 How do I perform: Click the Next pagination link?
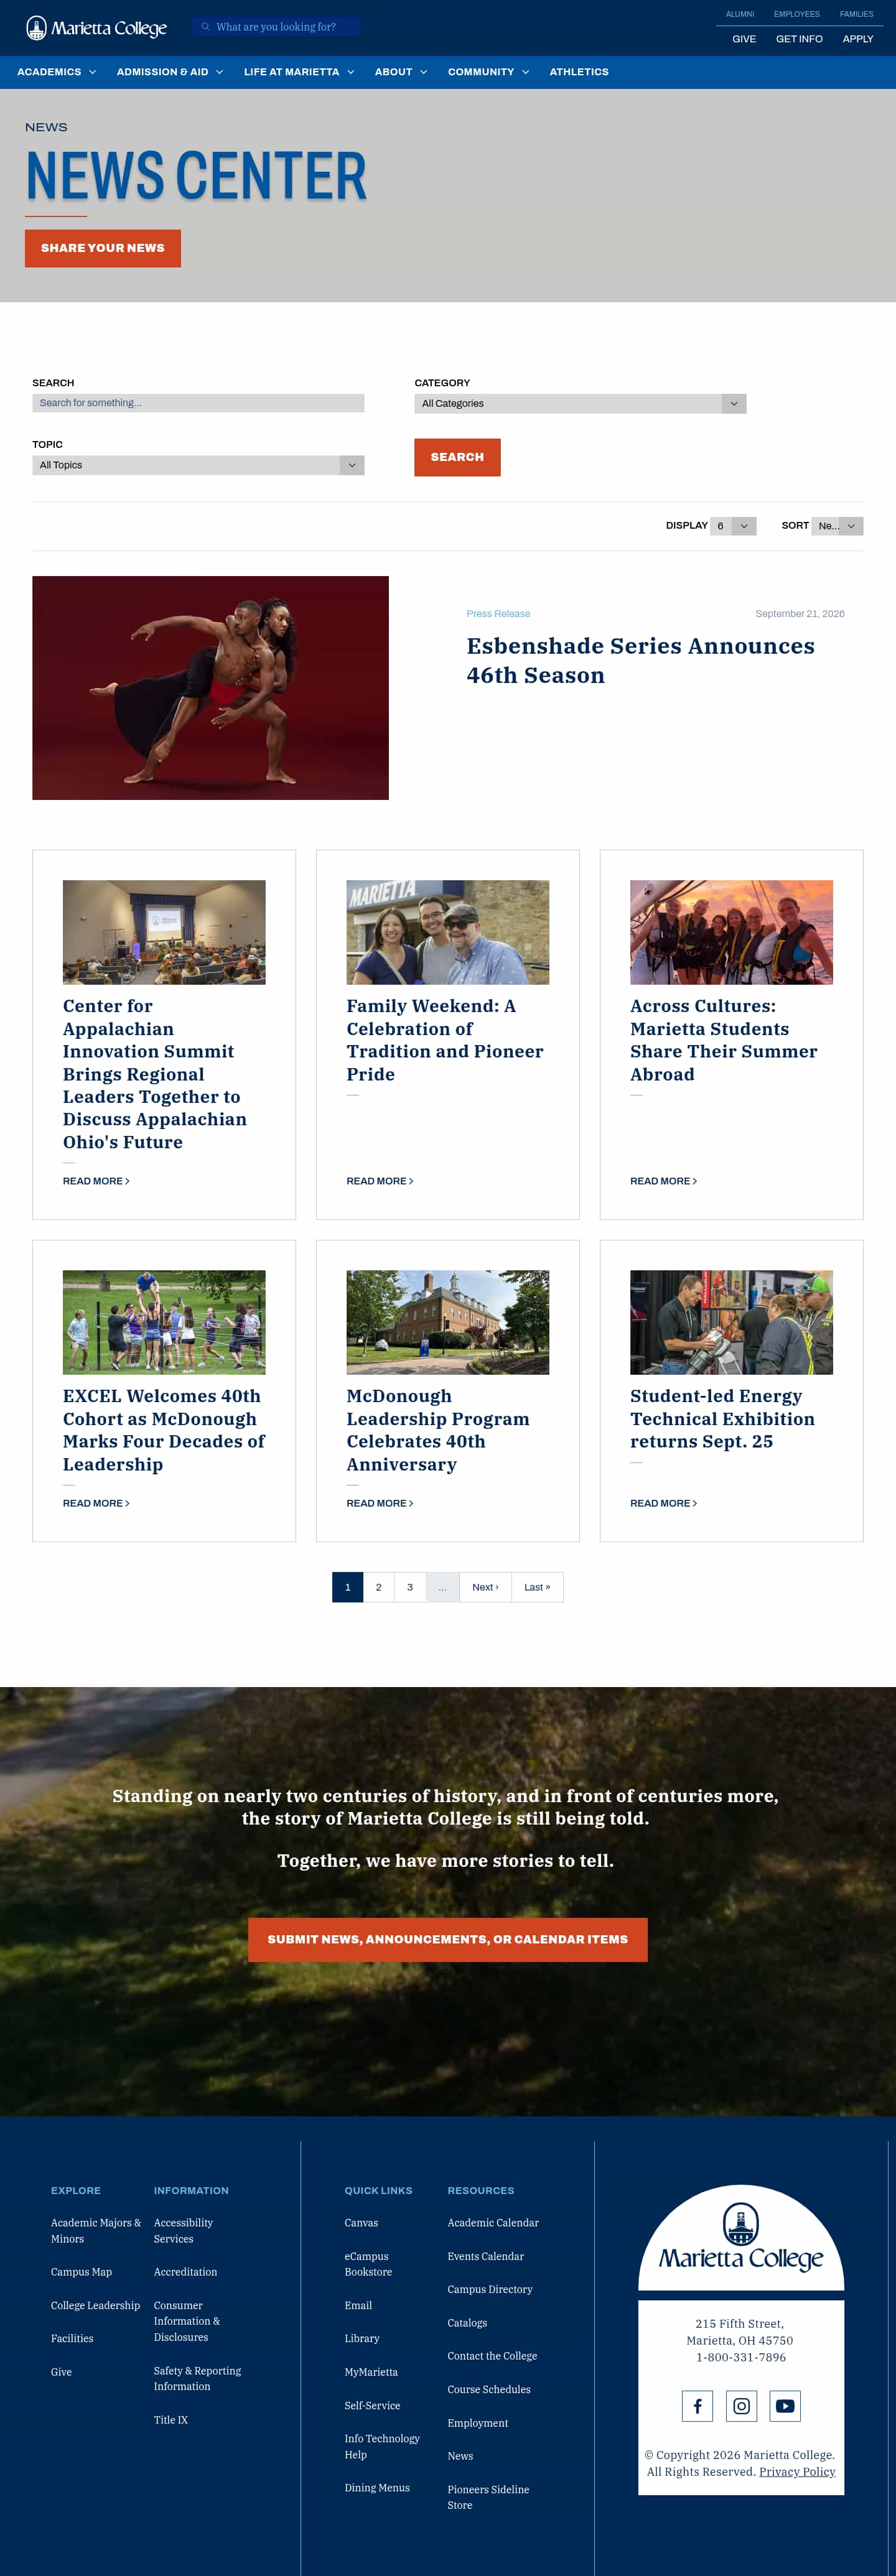485,1587
